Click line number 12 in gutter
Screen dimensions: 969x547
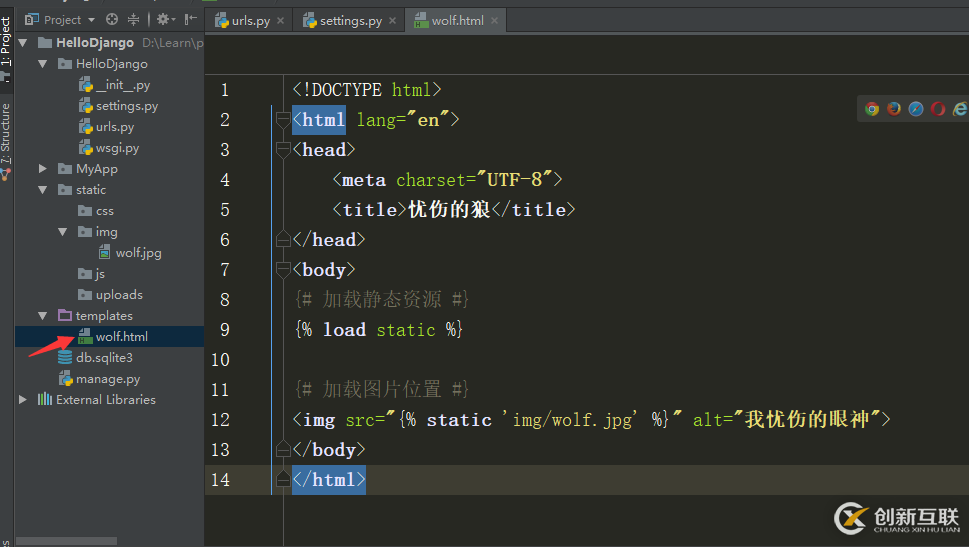click(x=221, y=420)
